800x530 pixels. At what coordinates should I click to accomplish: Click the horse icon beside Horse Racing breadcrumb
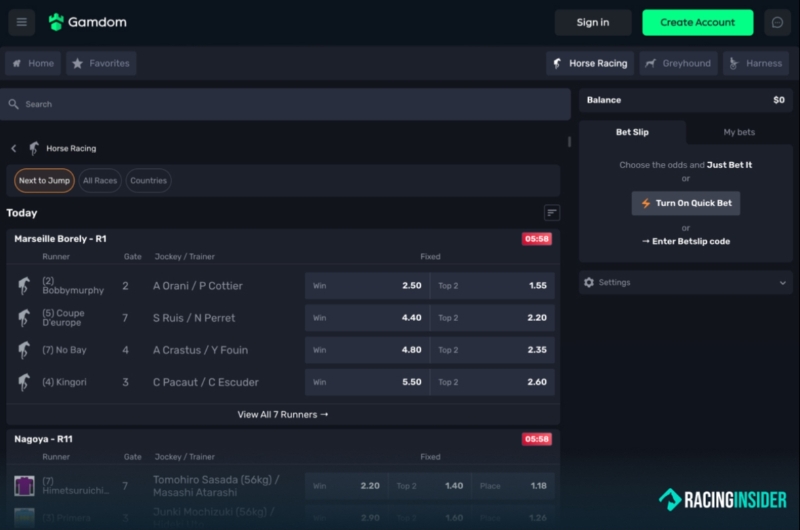click(34, 148)
